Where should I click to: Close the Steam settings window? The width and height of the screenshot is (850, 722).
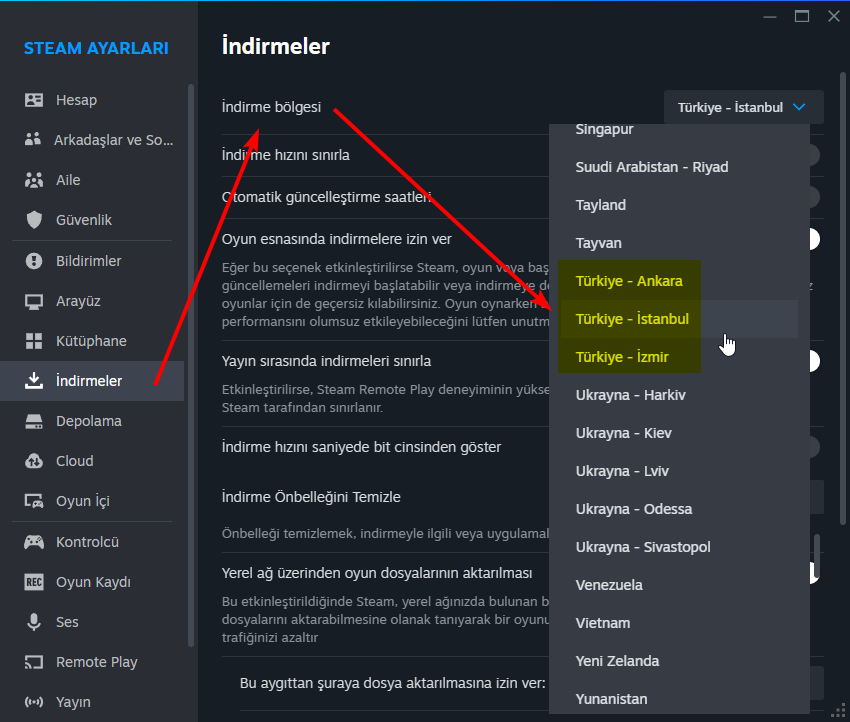834,16
